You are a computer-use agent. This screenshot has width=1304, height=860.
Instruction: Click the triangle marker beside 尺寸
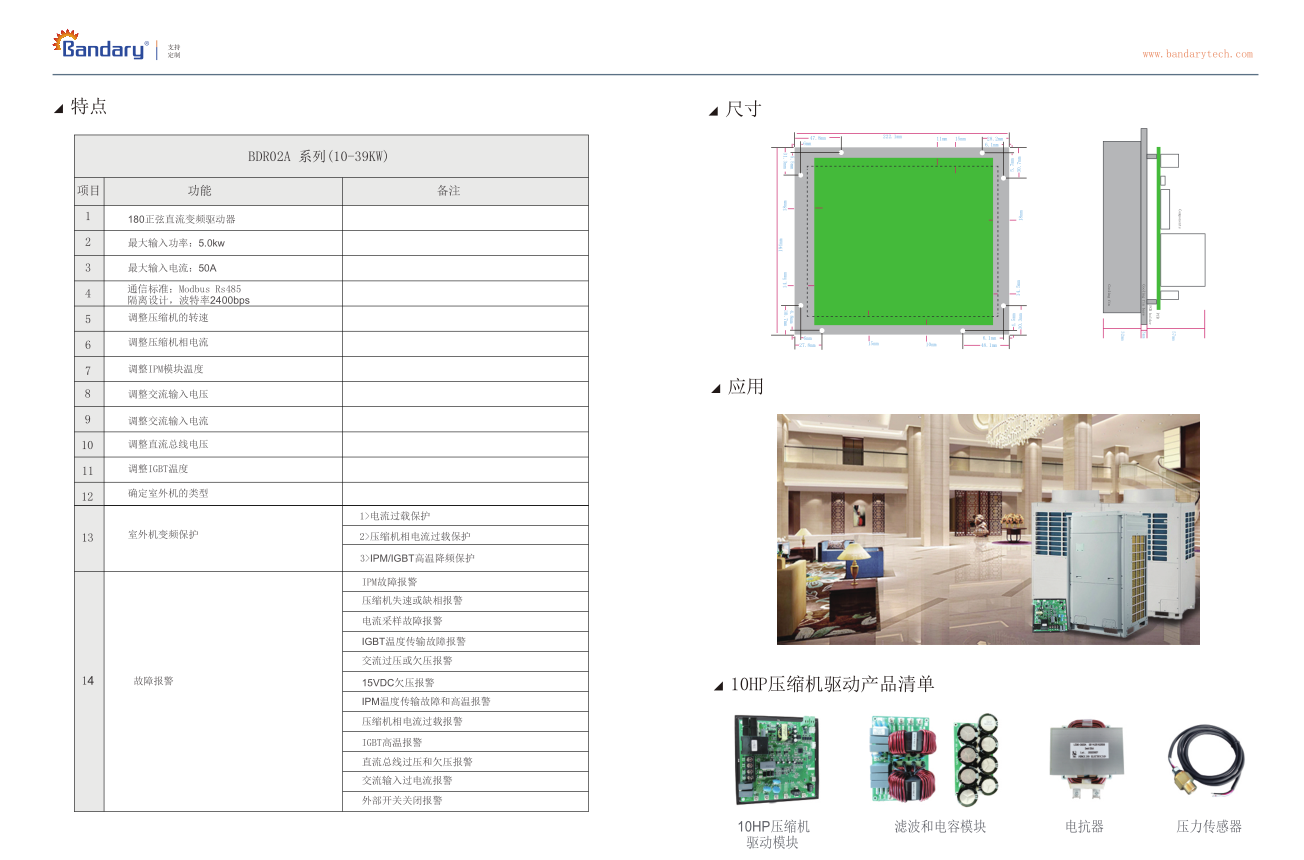point(713,111)
